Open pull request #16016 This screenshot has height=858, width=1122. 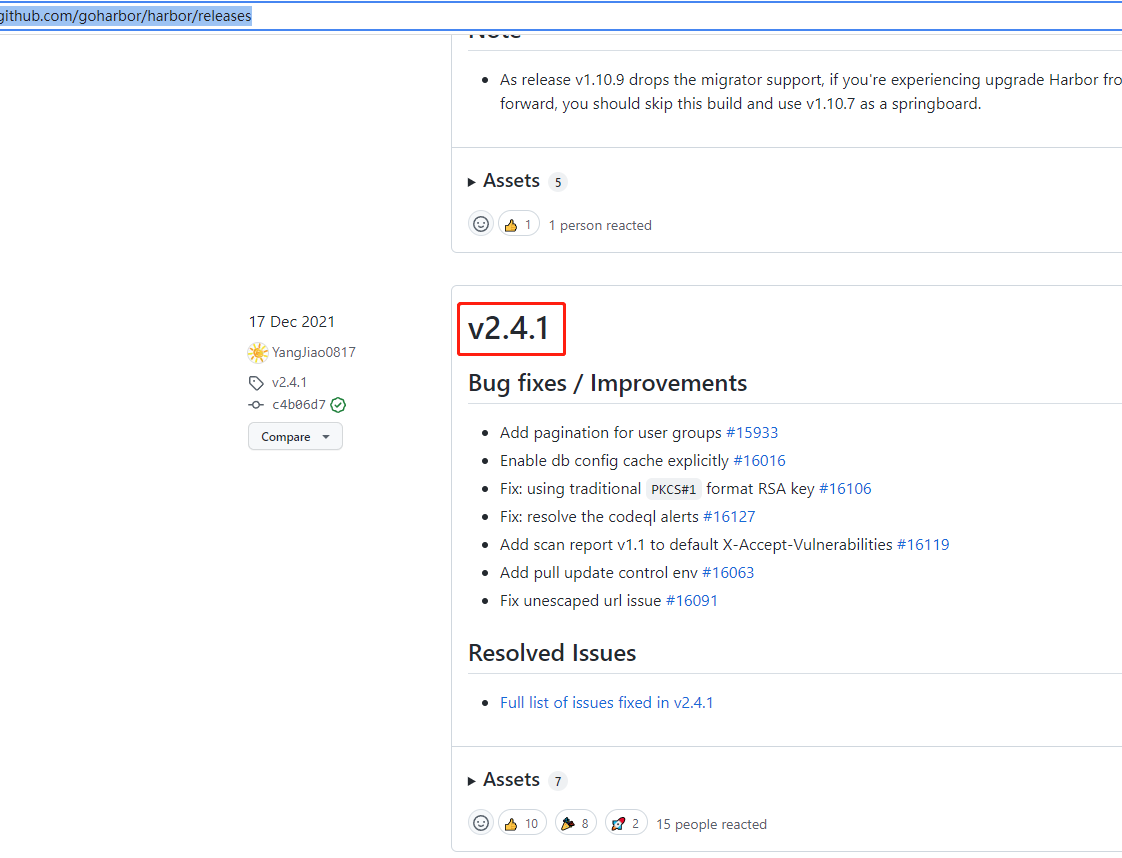tap(759, 460)
